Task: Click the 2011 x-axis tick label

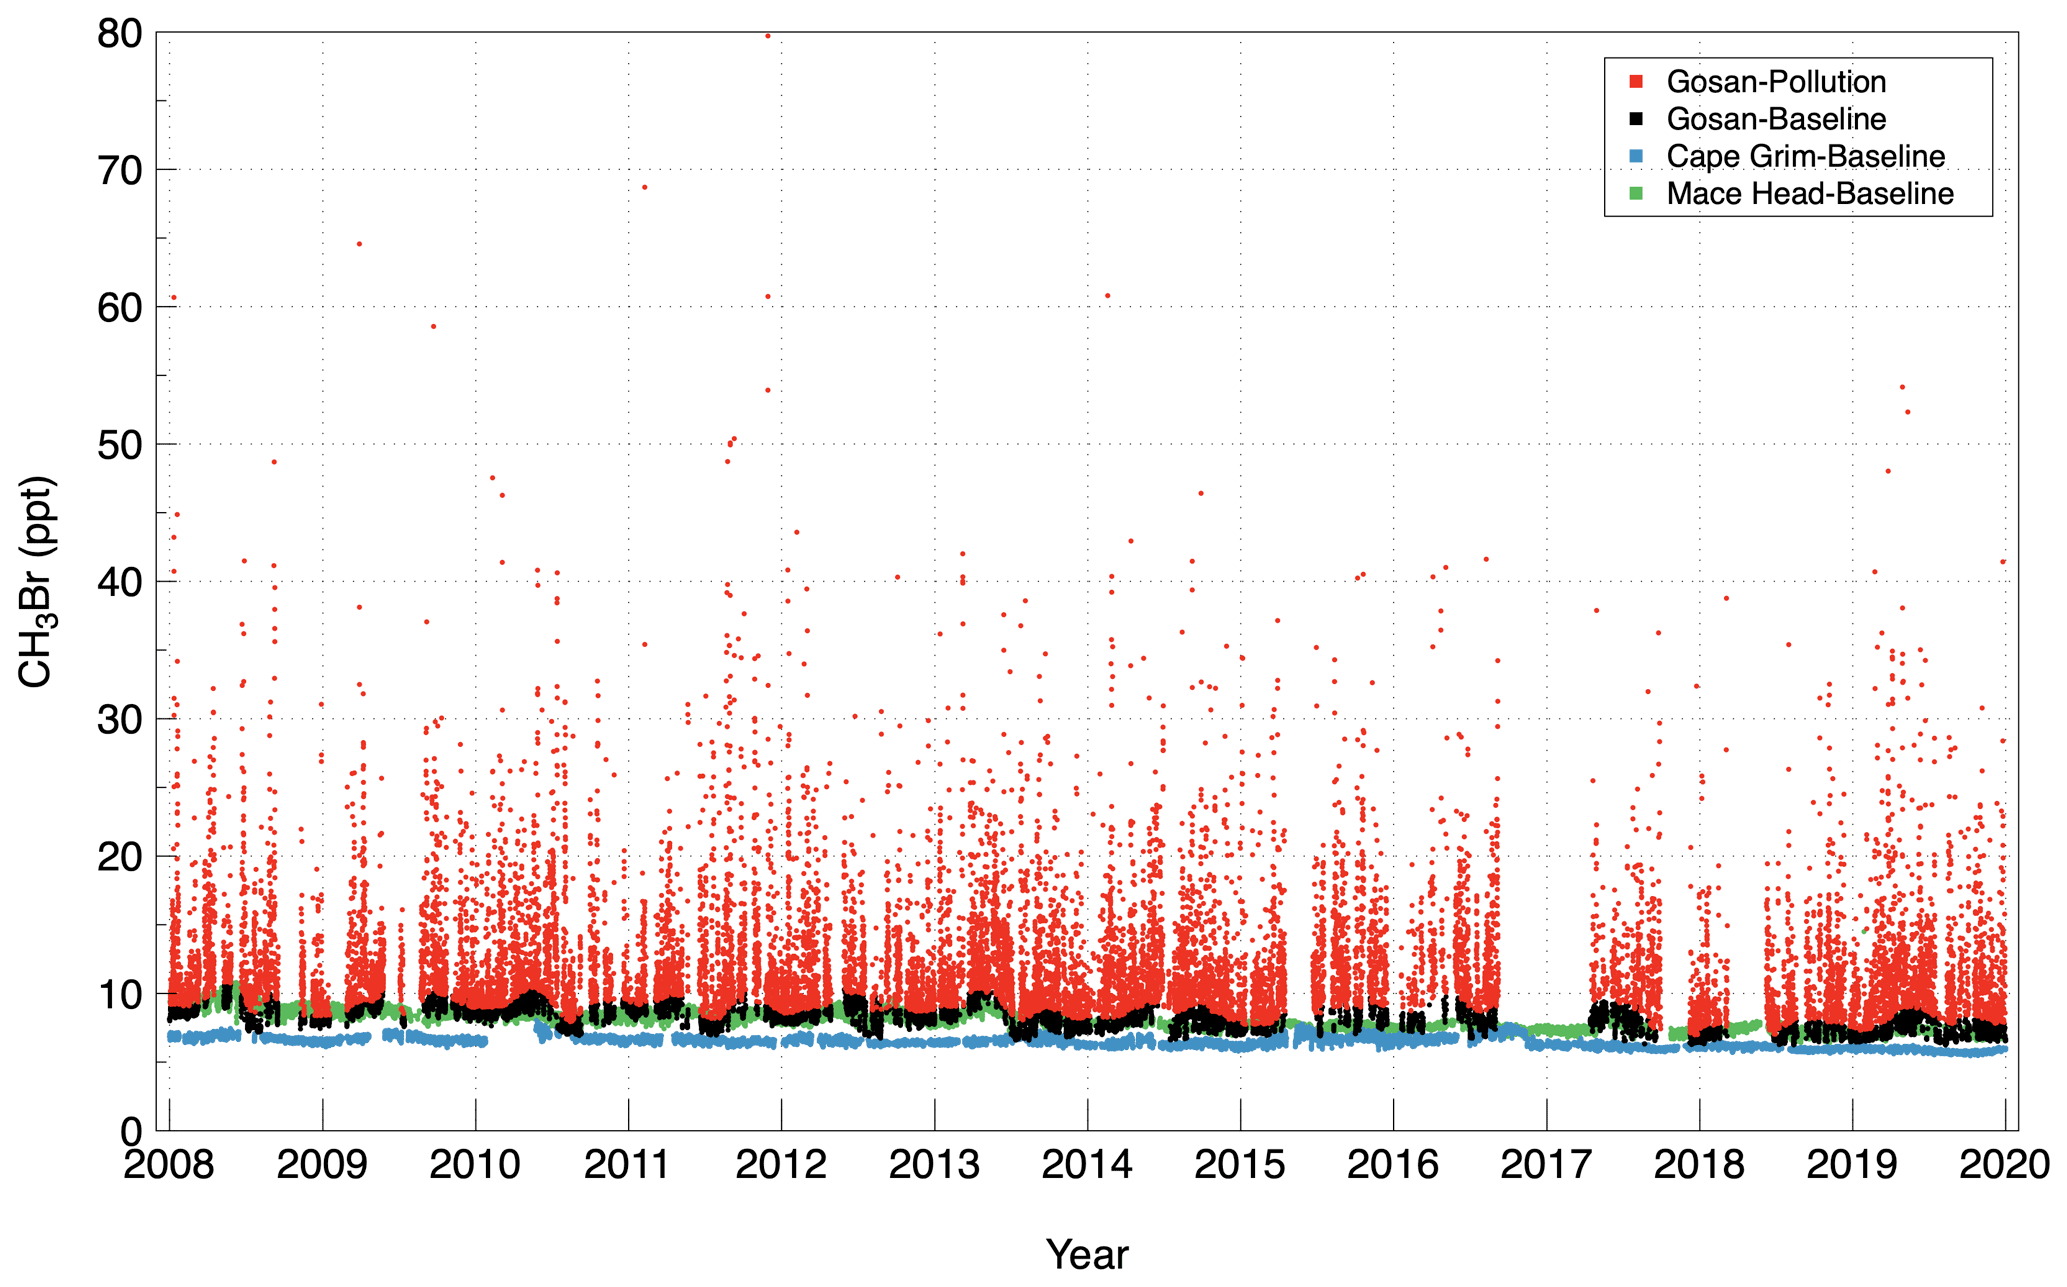Action: pyautogui.click(x=627, y=1165)
